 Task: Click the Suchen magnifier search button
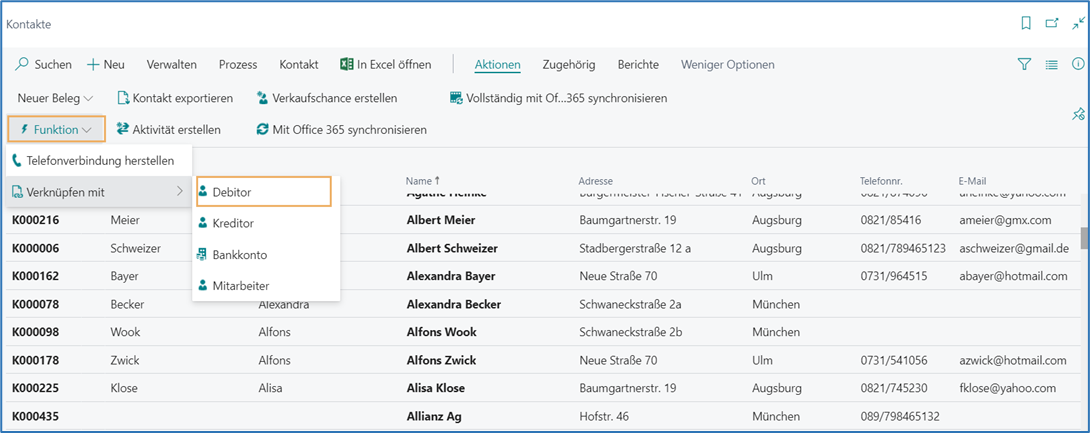tap(44, 64)
